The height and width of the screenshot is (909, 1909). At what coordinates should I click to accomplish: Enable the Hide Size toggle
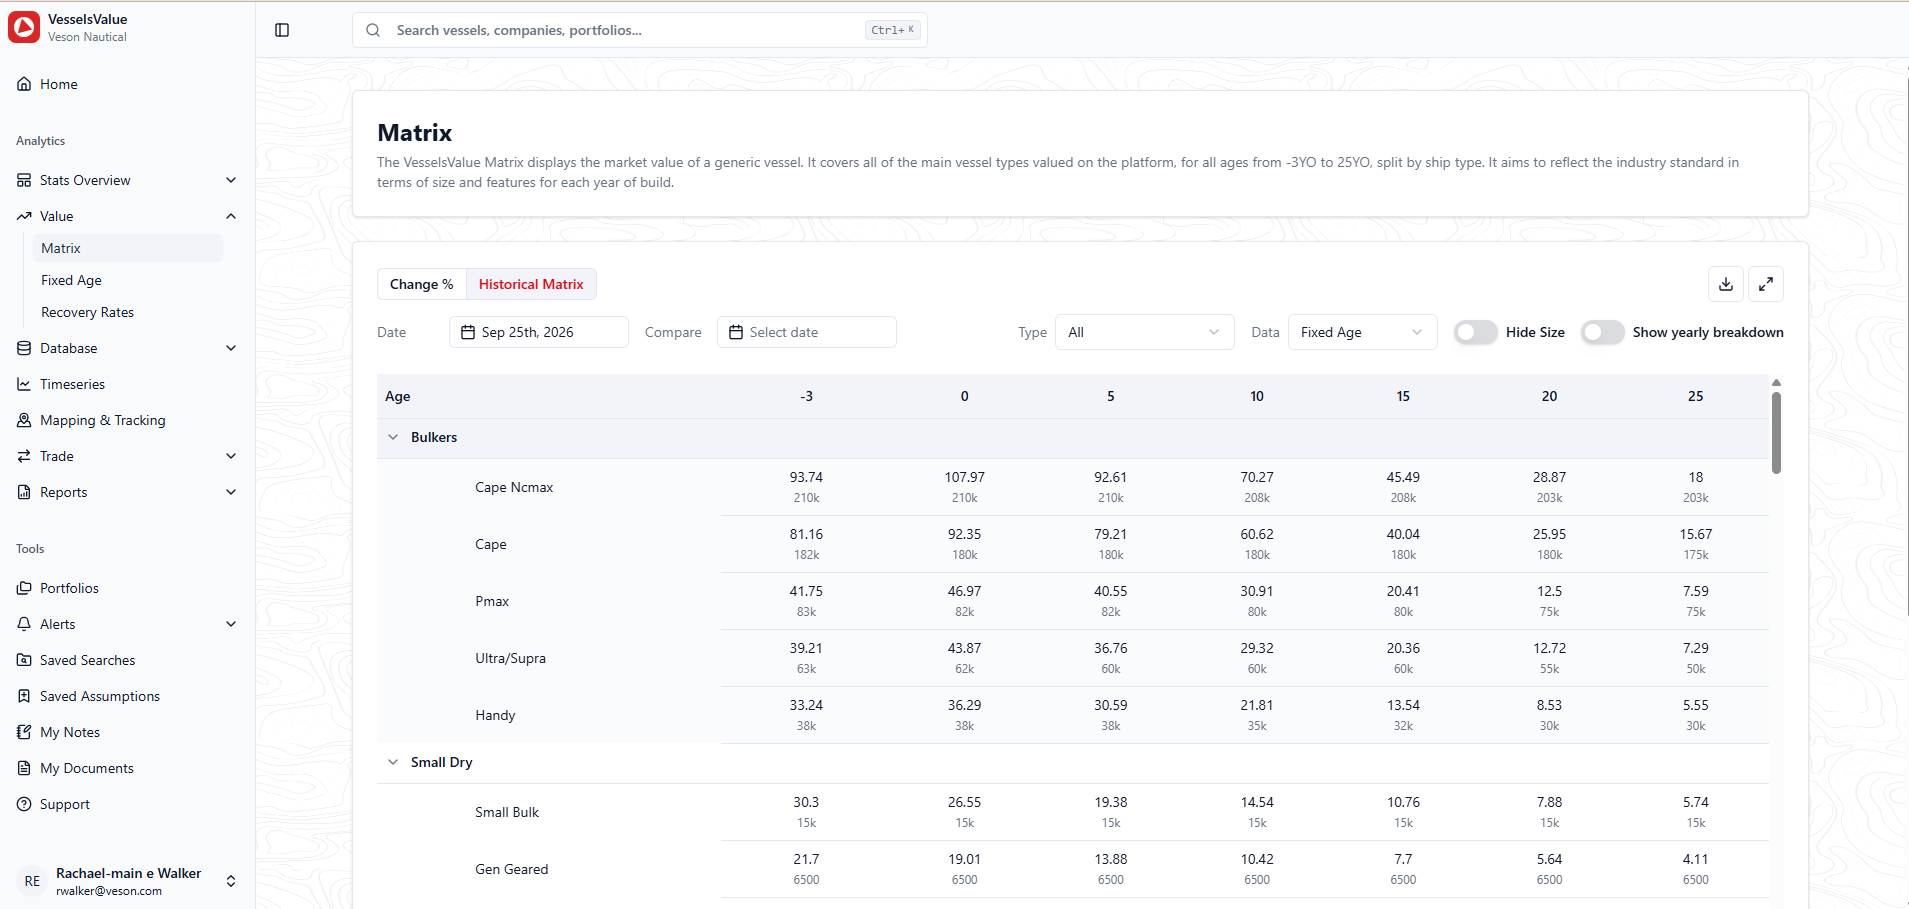[x=1475, y=332]
